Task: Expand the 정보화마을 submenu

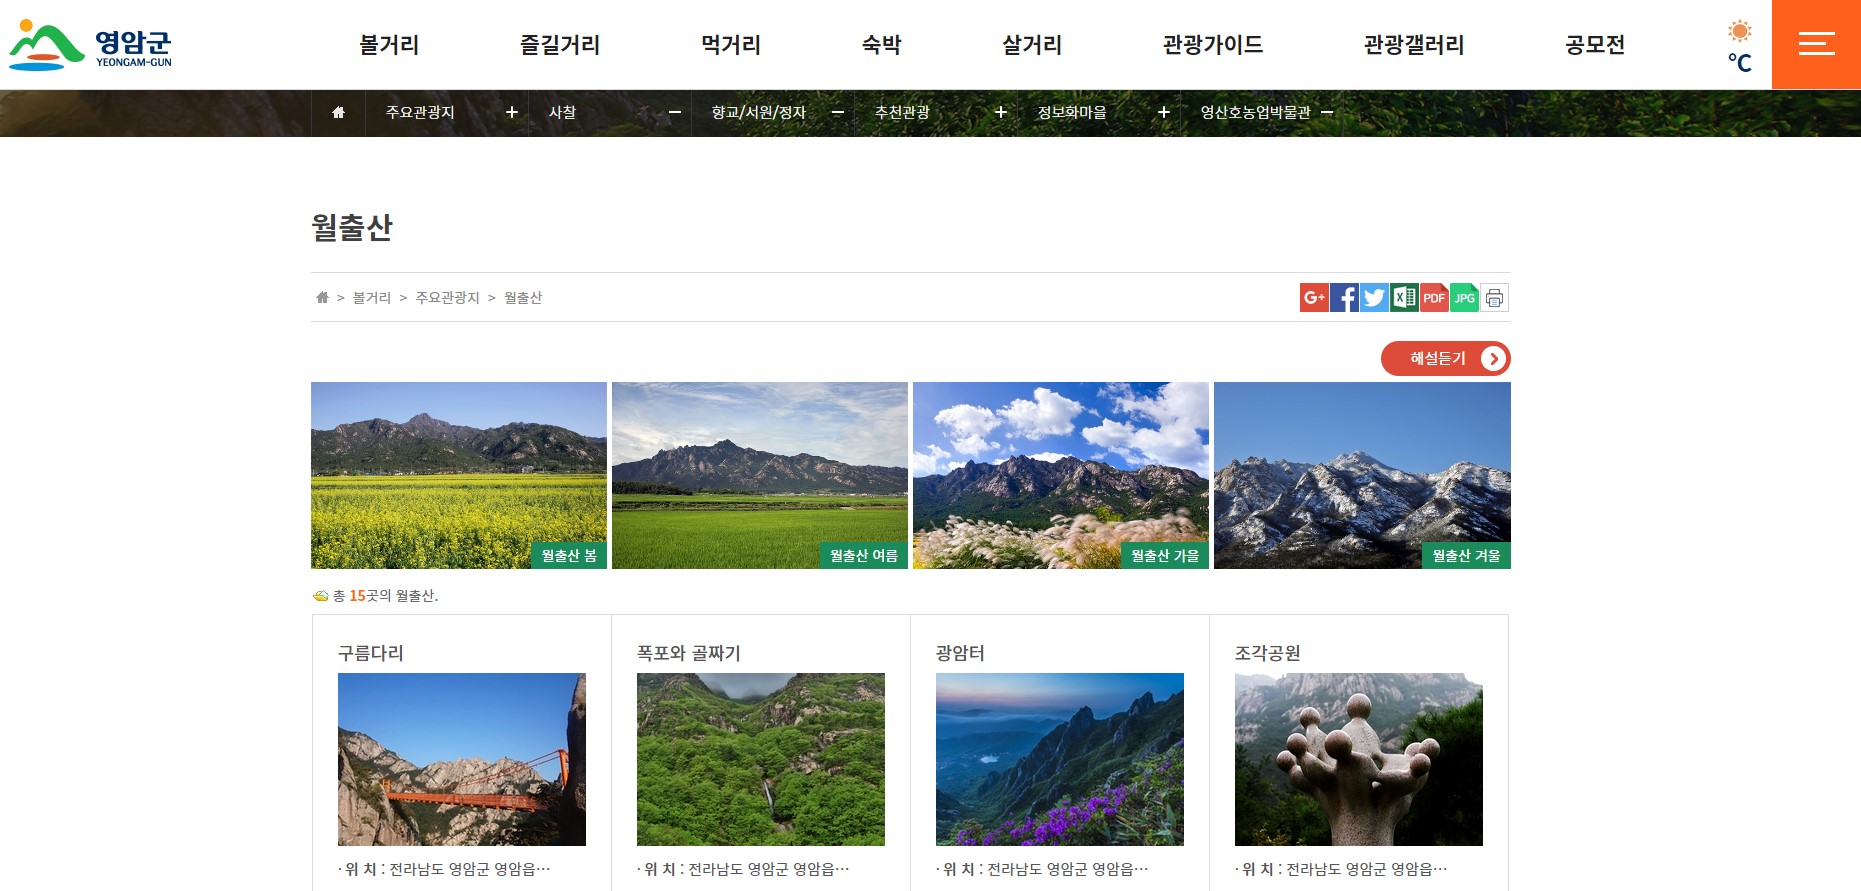Action: pos(1163,113)
